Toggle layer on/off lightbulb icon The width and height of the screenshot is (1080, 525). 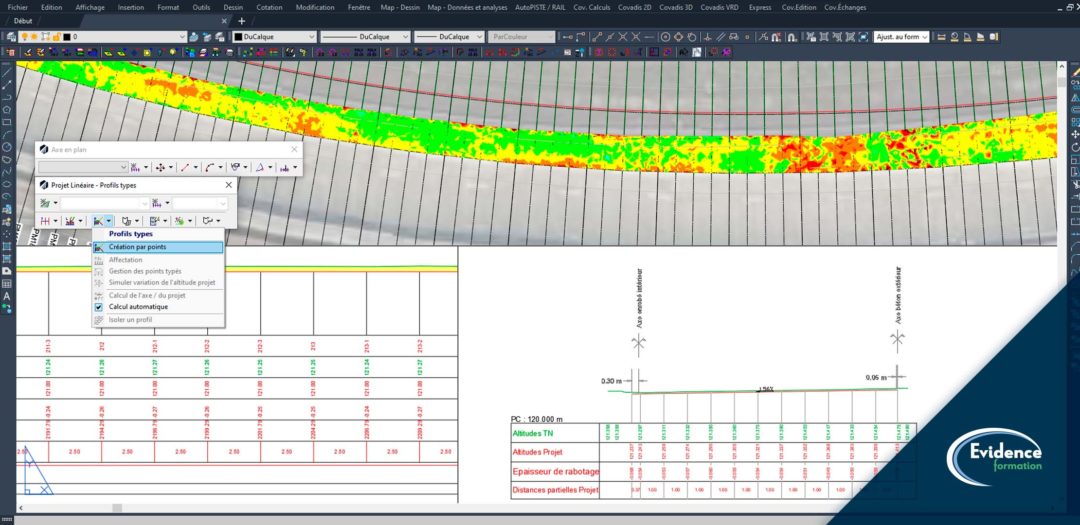[x=24, y=37]
